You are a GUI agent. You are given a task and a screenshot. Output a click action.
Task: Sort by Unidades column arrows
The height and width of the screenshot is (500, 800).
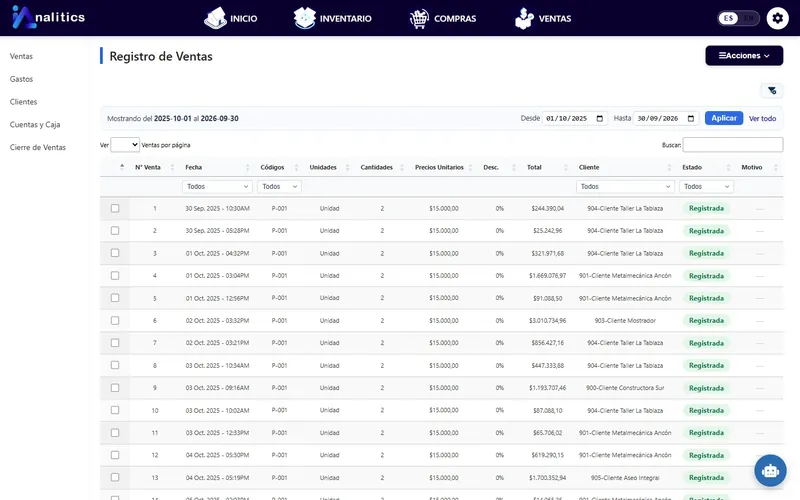(347, 167)
